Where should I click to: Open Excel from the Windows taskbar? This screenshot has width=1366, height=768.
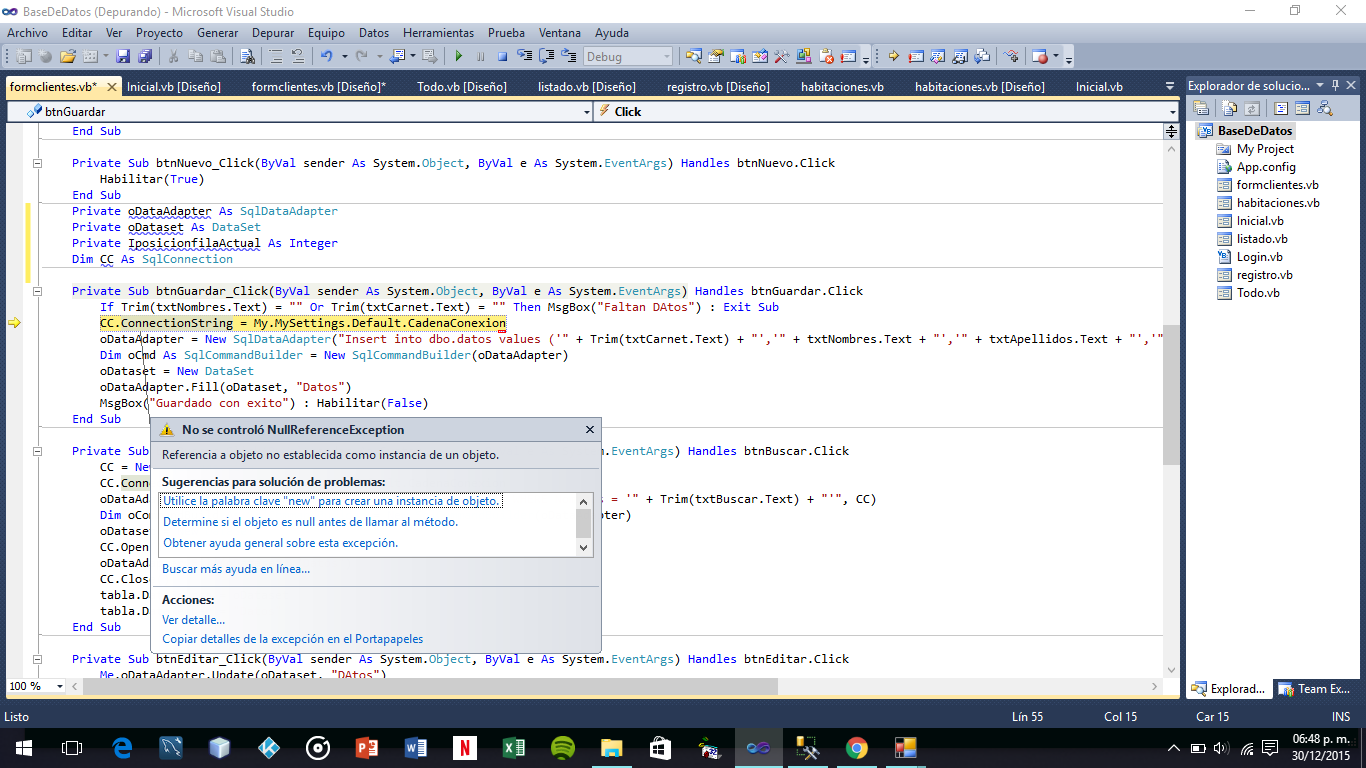(513, 747)
